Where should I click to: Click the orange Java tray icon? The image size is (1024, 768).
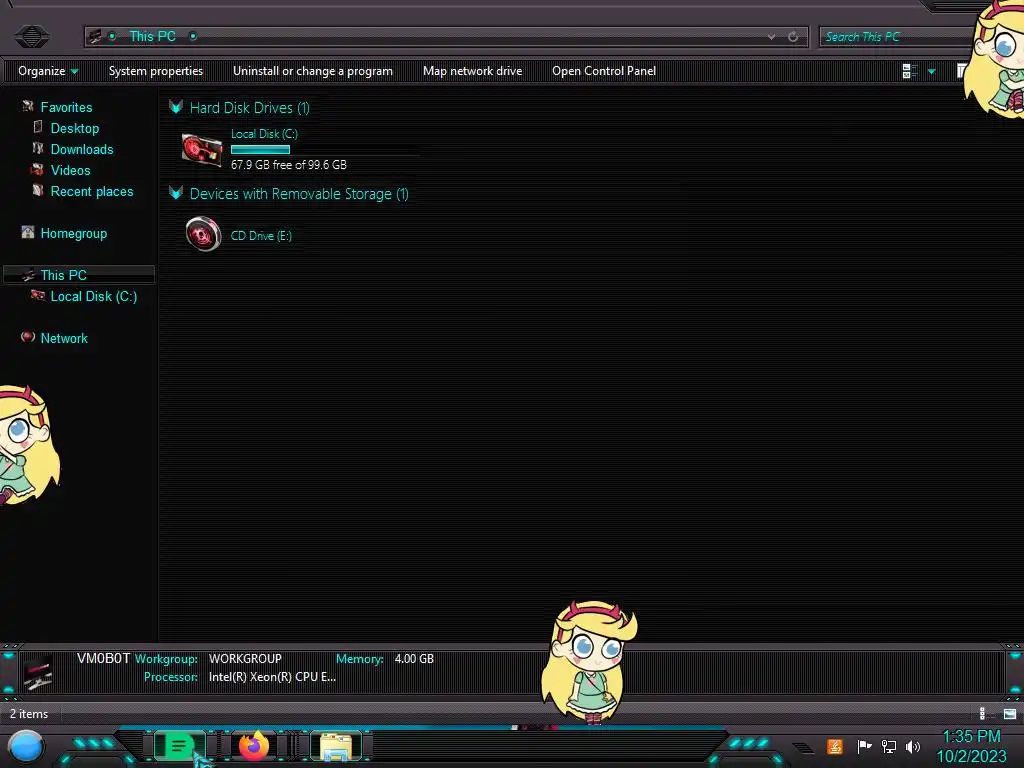[x=835, y=746]
